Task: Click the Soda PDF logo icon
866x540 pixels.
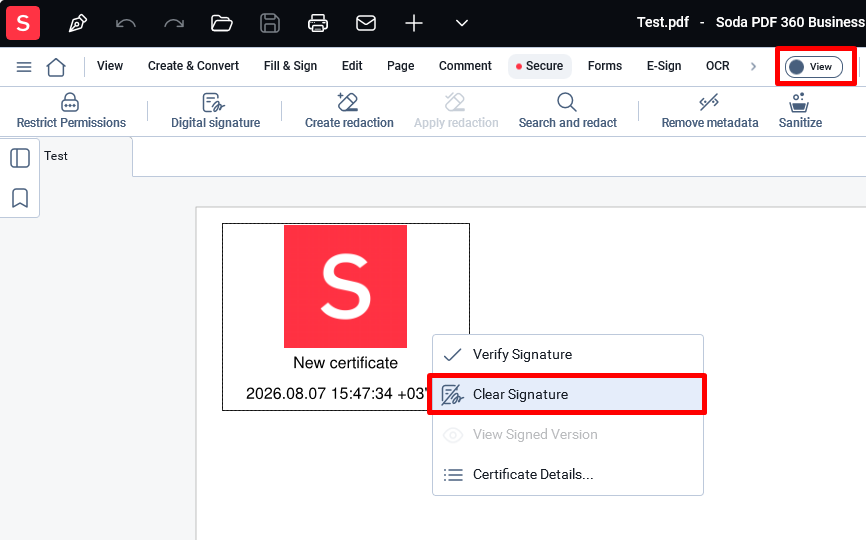Action: pos(23,23)
